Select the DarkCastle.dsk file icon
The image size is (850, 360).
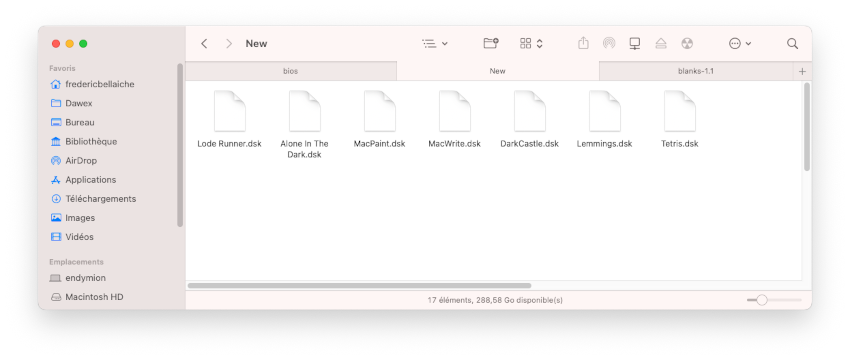click(x=530, y=111)
